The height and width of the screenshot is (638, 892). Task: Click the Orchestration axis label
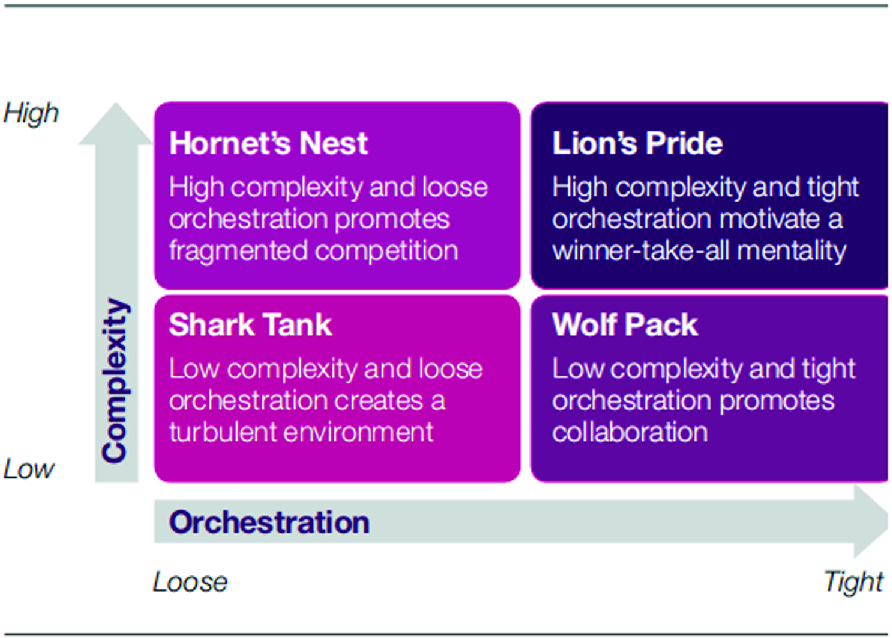click(x=269, y=522)
